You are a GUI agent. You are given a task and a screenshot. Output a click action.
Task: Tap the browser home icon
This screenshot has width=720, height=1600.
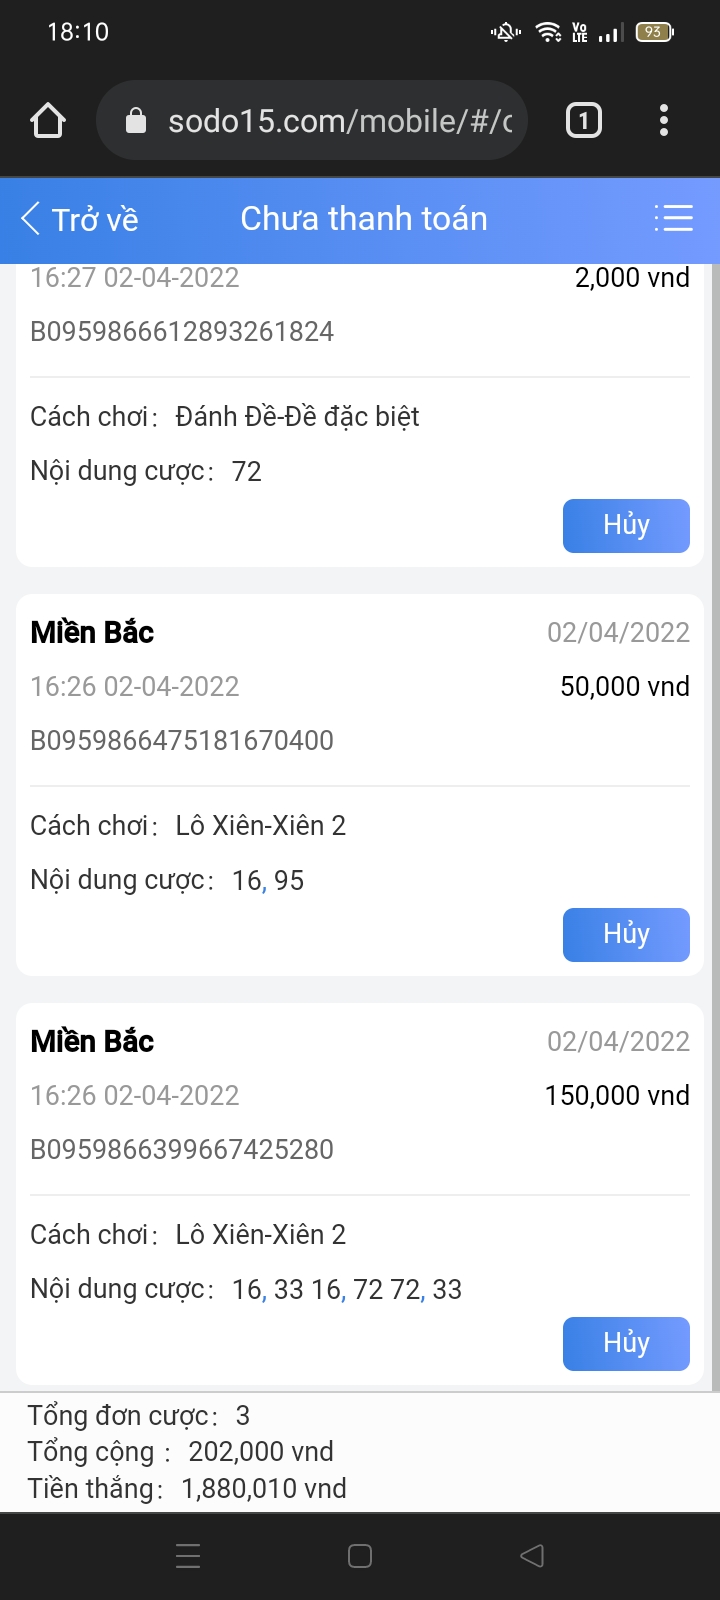click(x=48, y=121)
